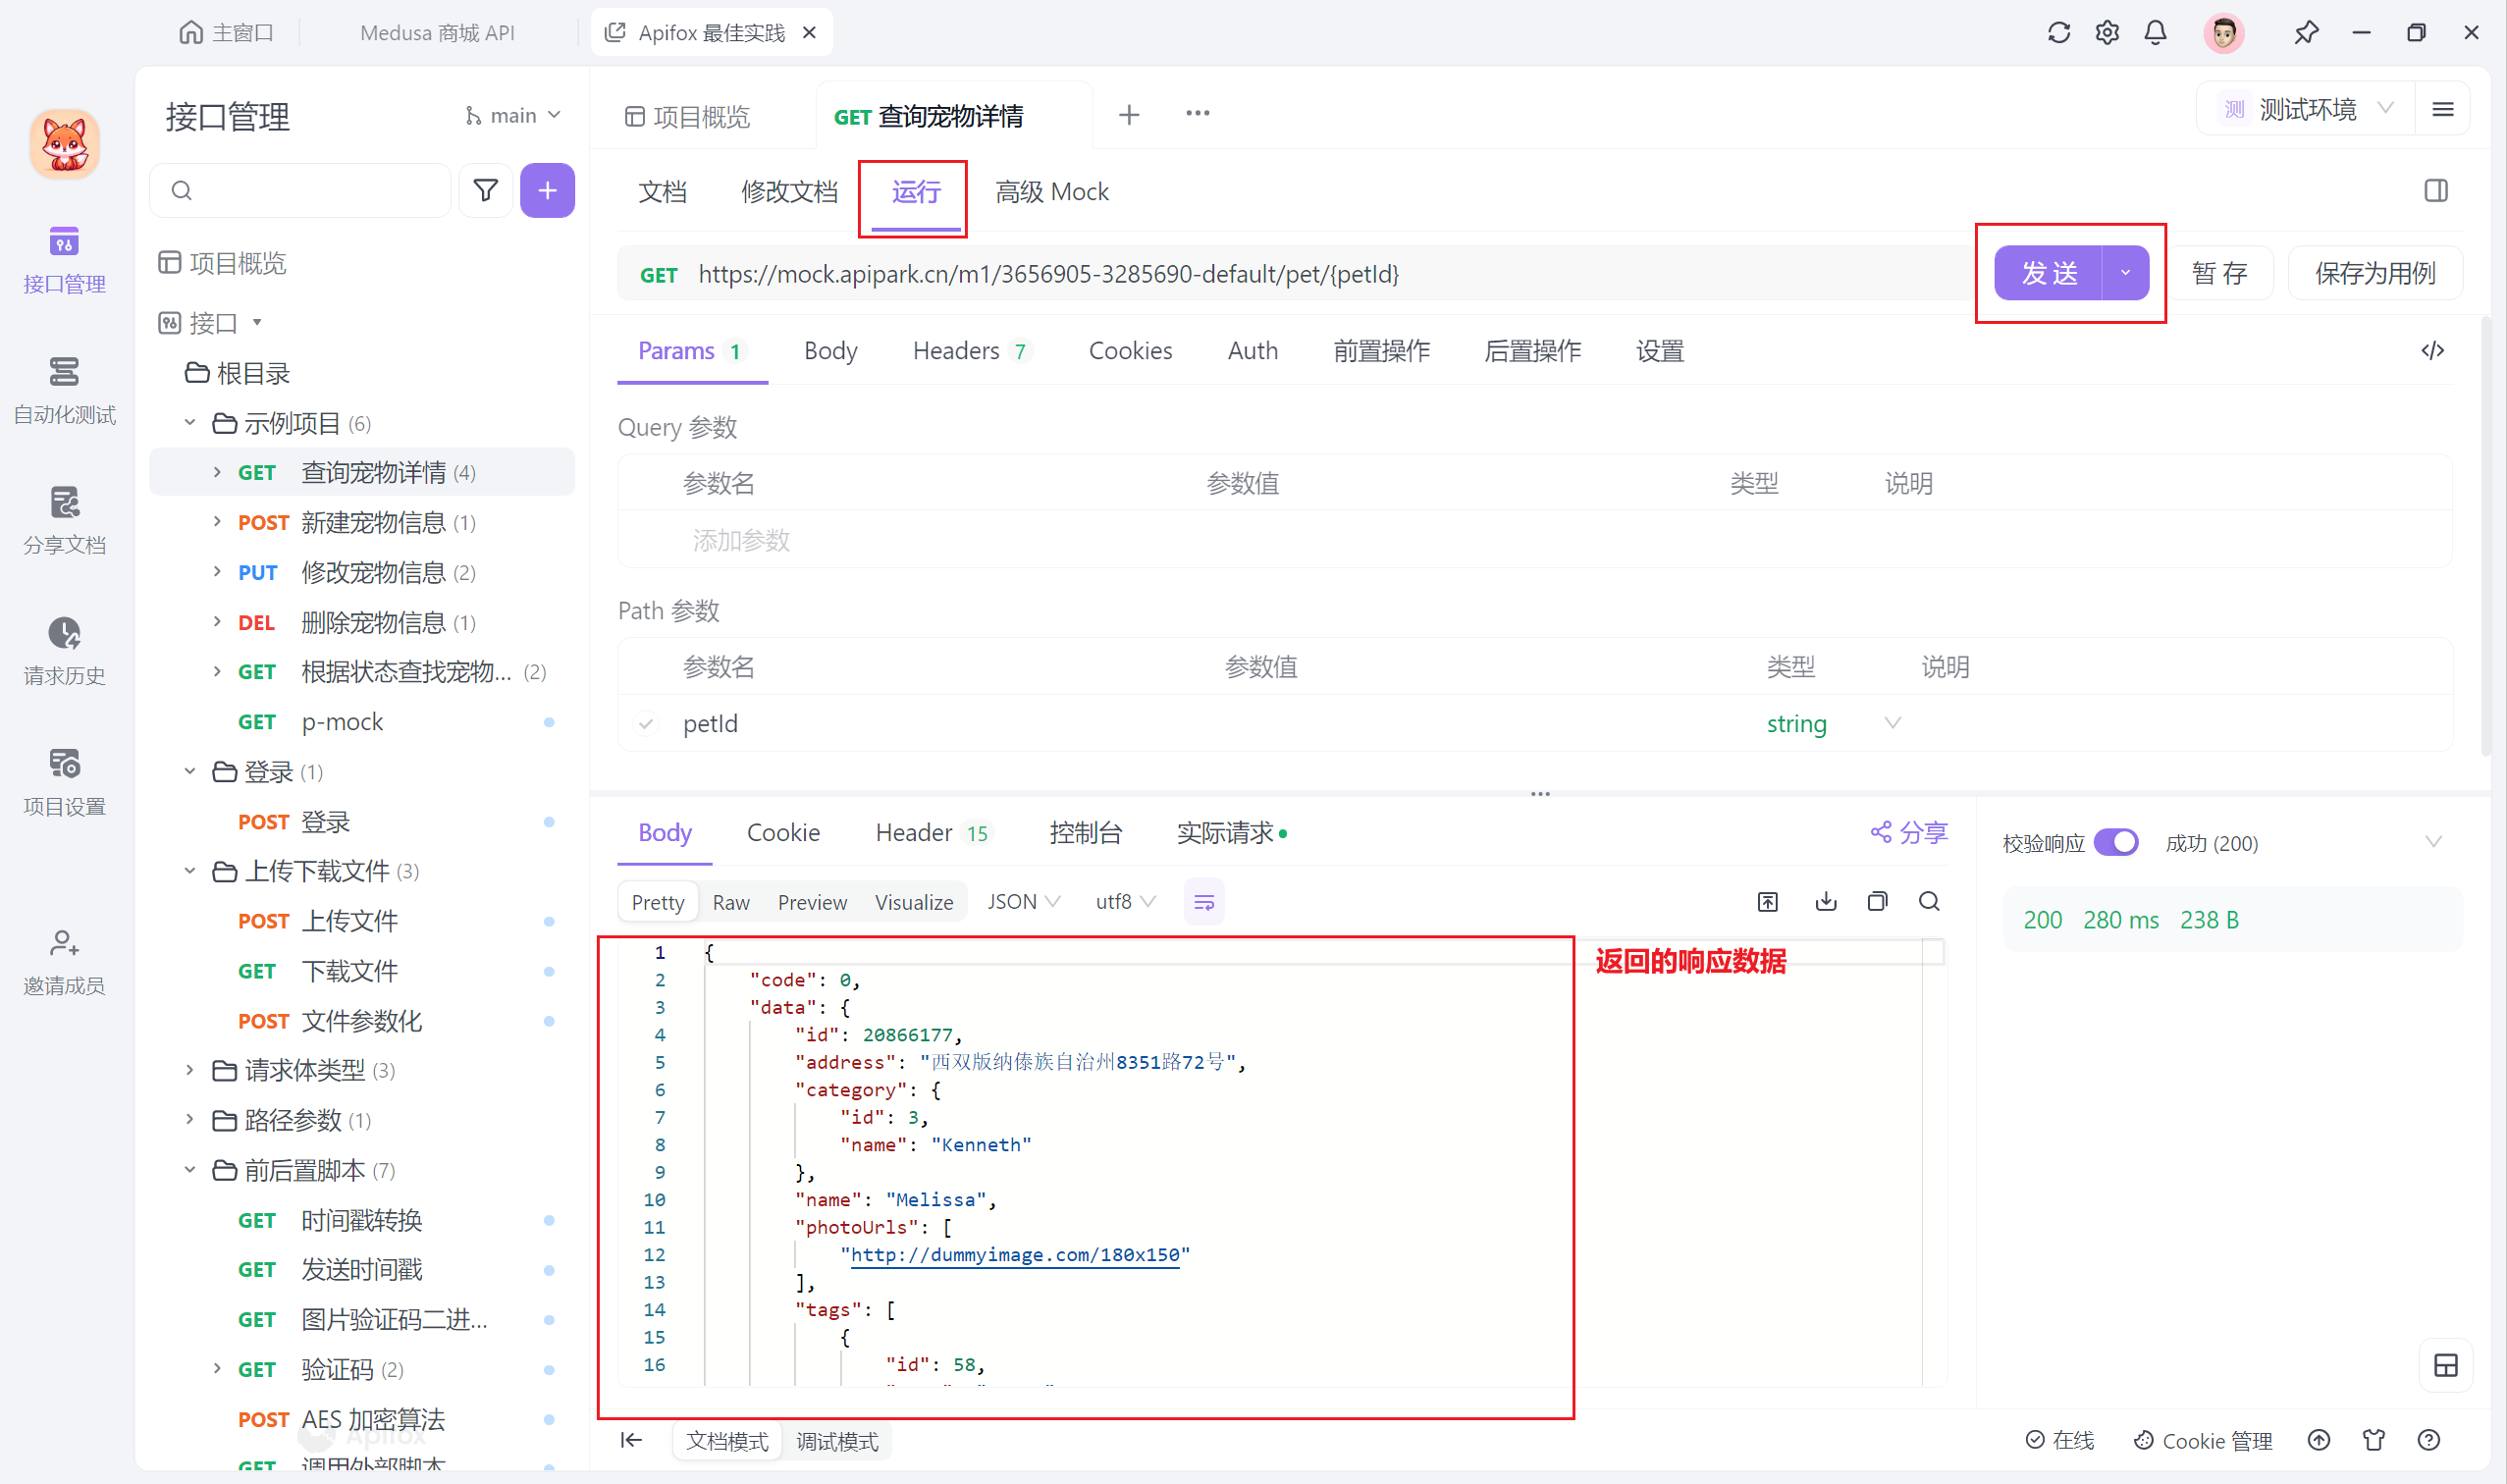Viewport: 2507px width, 1484px height.
Task: Open the 自动化测试 sidebar panel
Action: (x=64, y=390)
